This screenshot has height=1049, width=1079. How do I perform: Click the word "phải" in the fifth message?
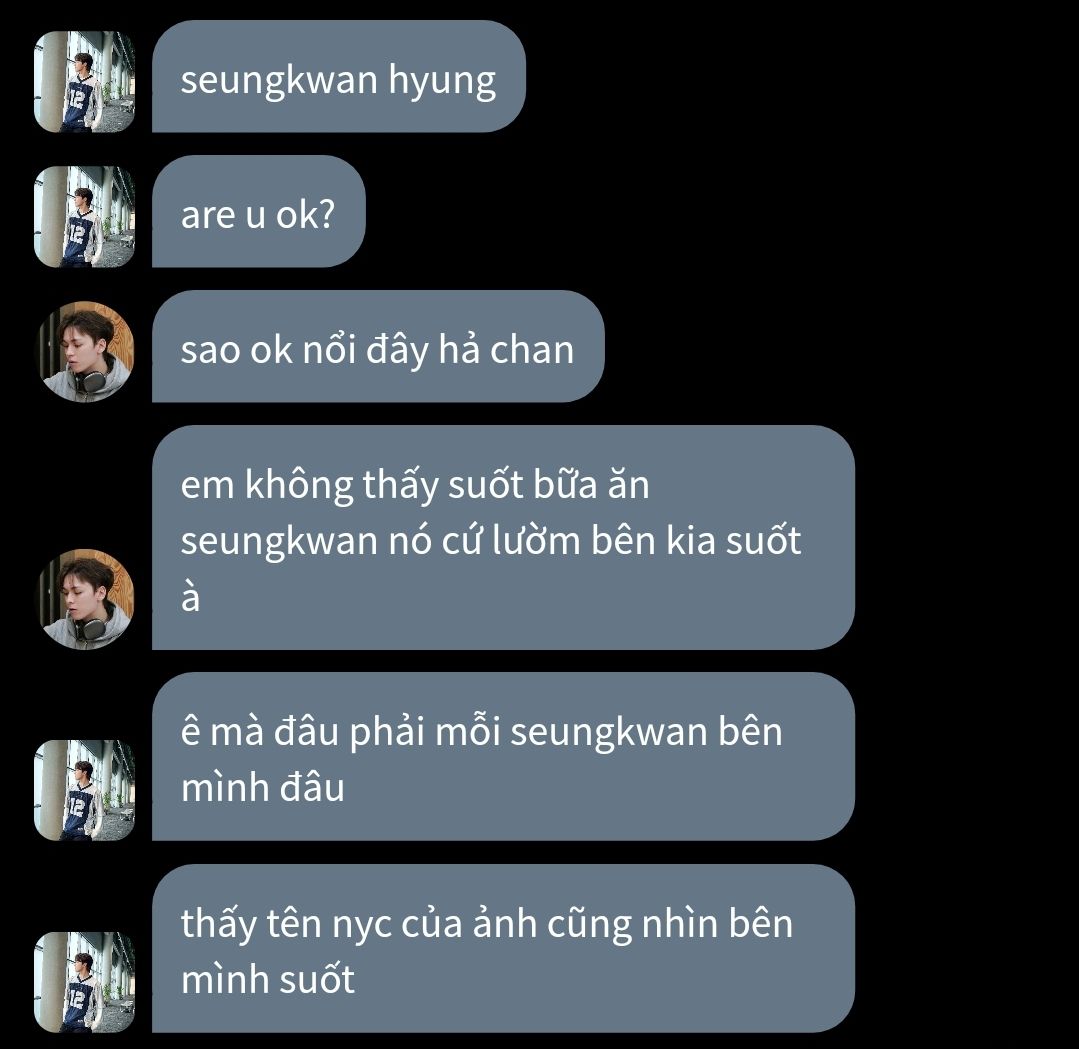(388, 732)
